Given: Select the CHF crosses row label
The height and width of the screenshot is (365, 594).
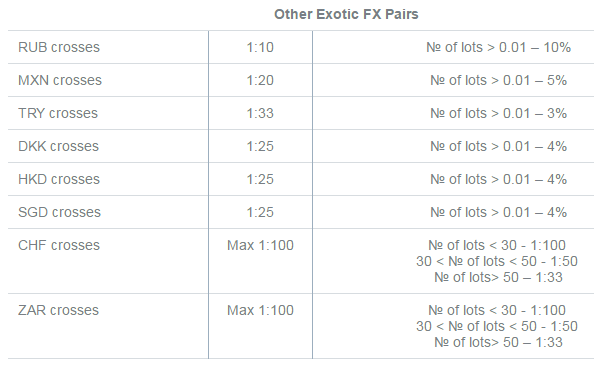Looking at the screenshot, I should click(x=59, y=245).
